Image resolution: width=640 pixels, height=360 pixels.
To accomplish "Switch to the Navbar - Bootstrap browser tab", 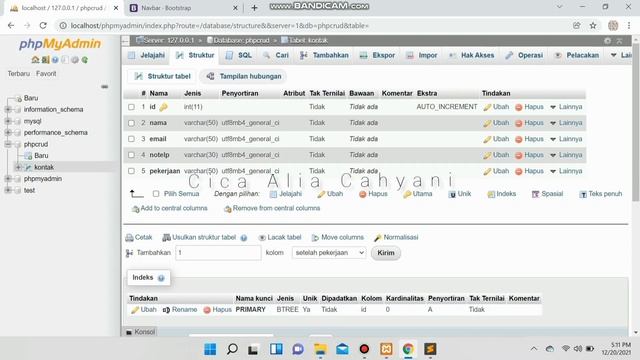I will pyautogui.click(x=183, y=8).
